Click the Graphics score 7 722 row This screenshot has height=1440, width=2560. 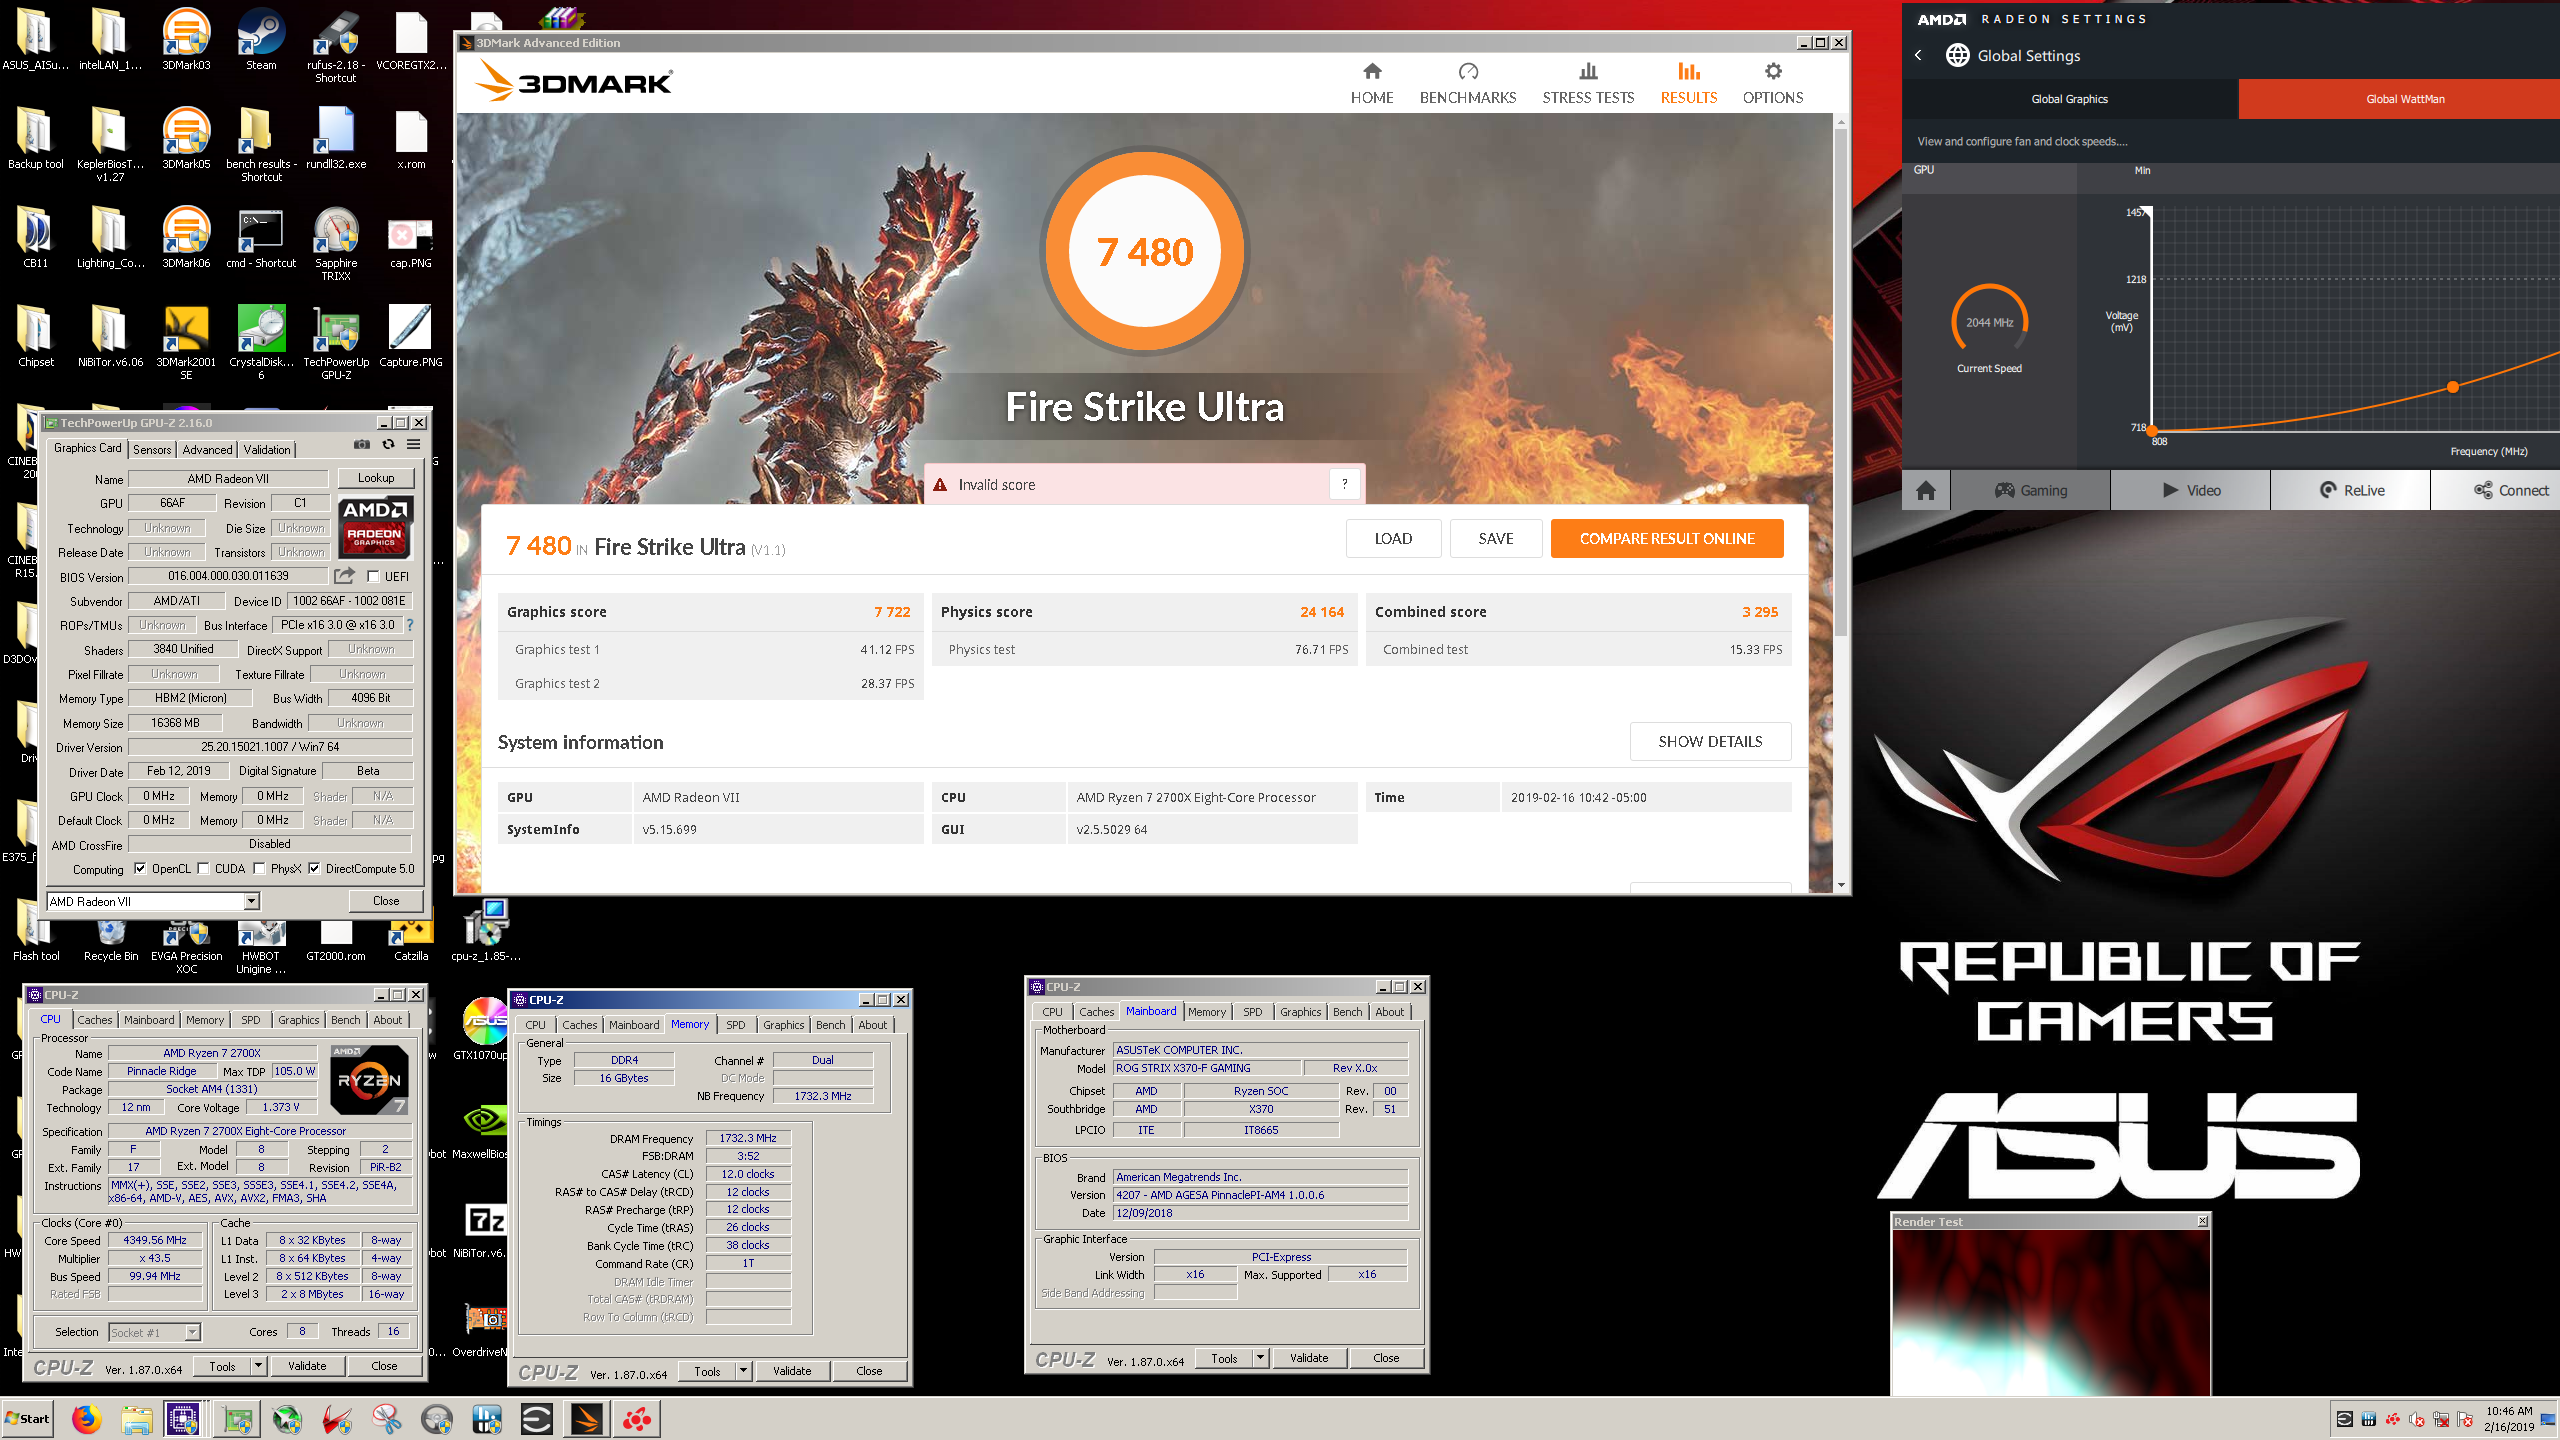[x=710, y=612]
